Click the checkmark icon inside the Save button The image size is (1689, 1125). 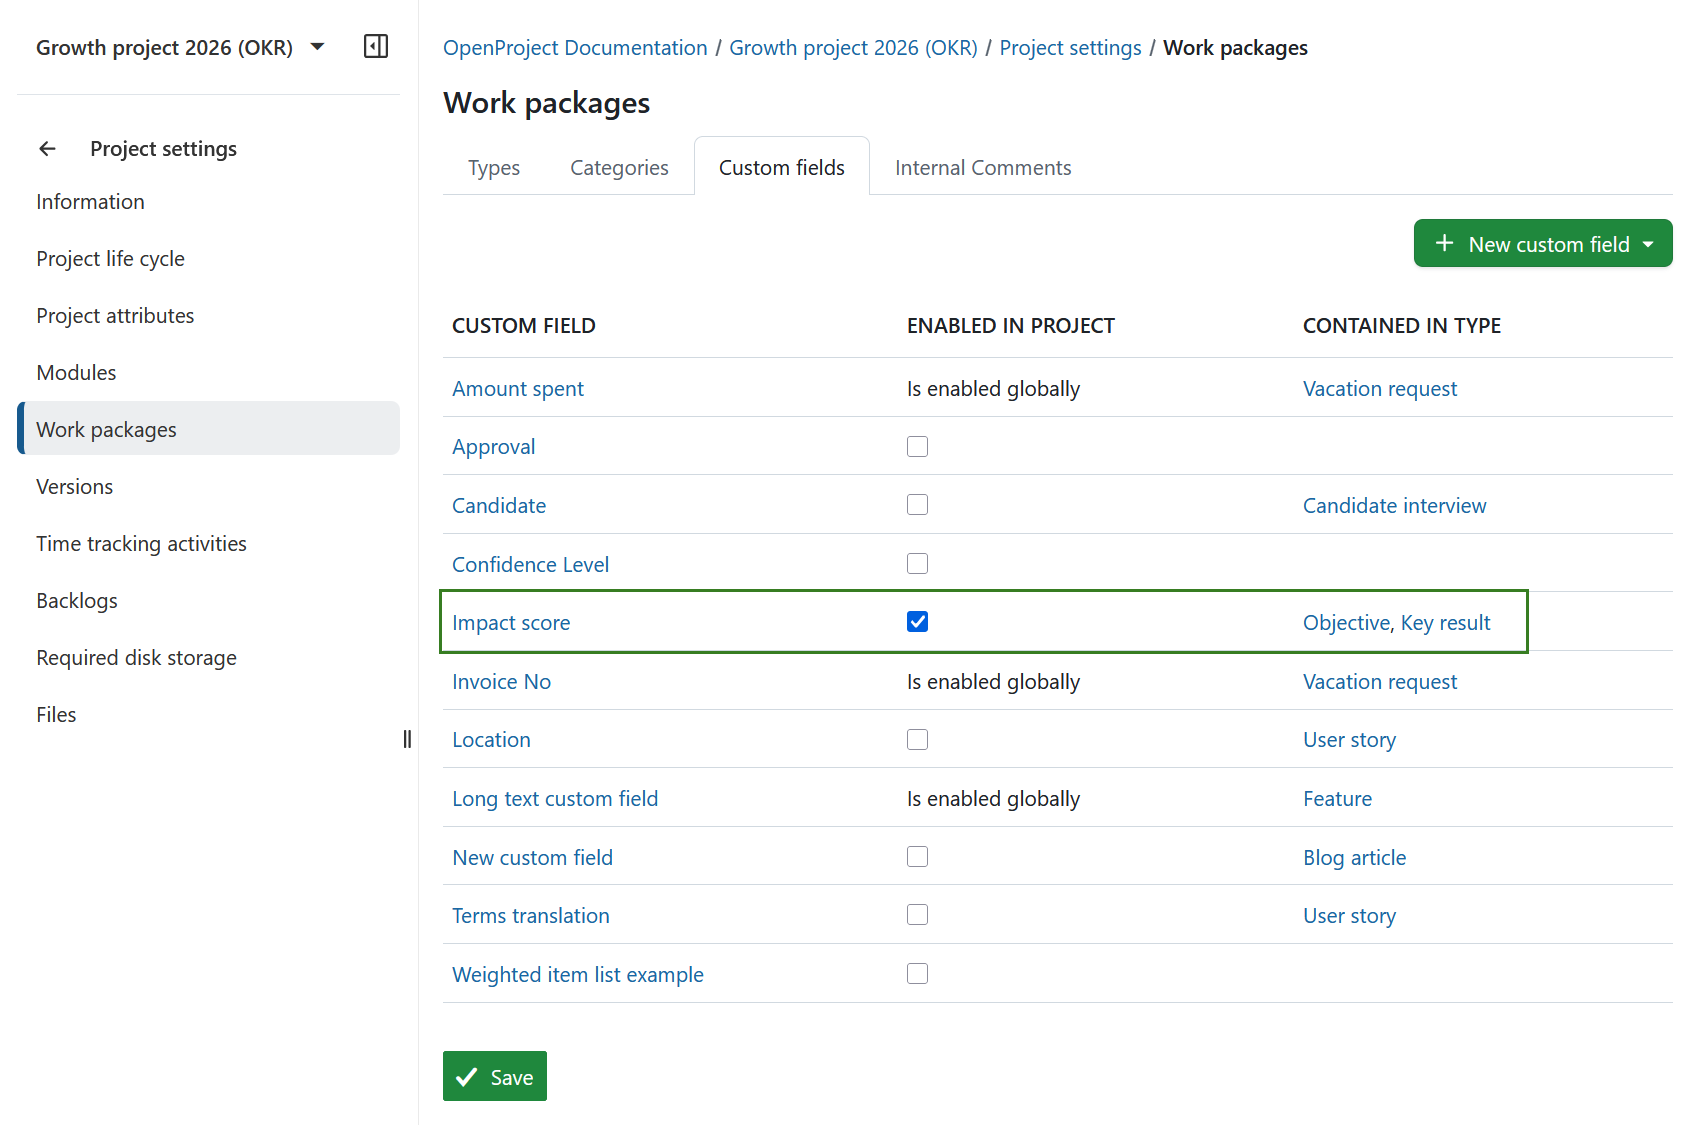tap(466, 1076)
